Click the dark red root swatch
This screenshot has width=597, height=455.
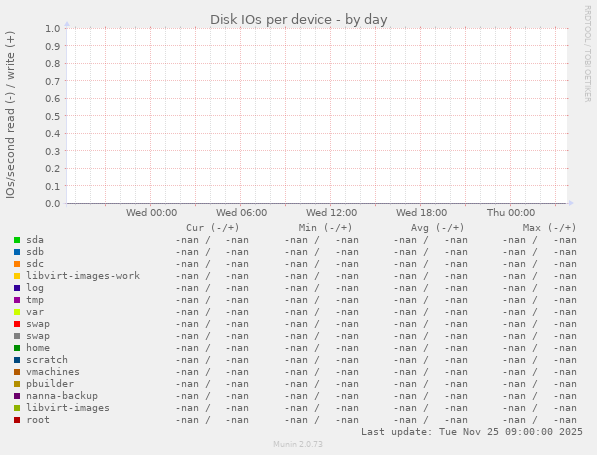pos(17,420)
